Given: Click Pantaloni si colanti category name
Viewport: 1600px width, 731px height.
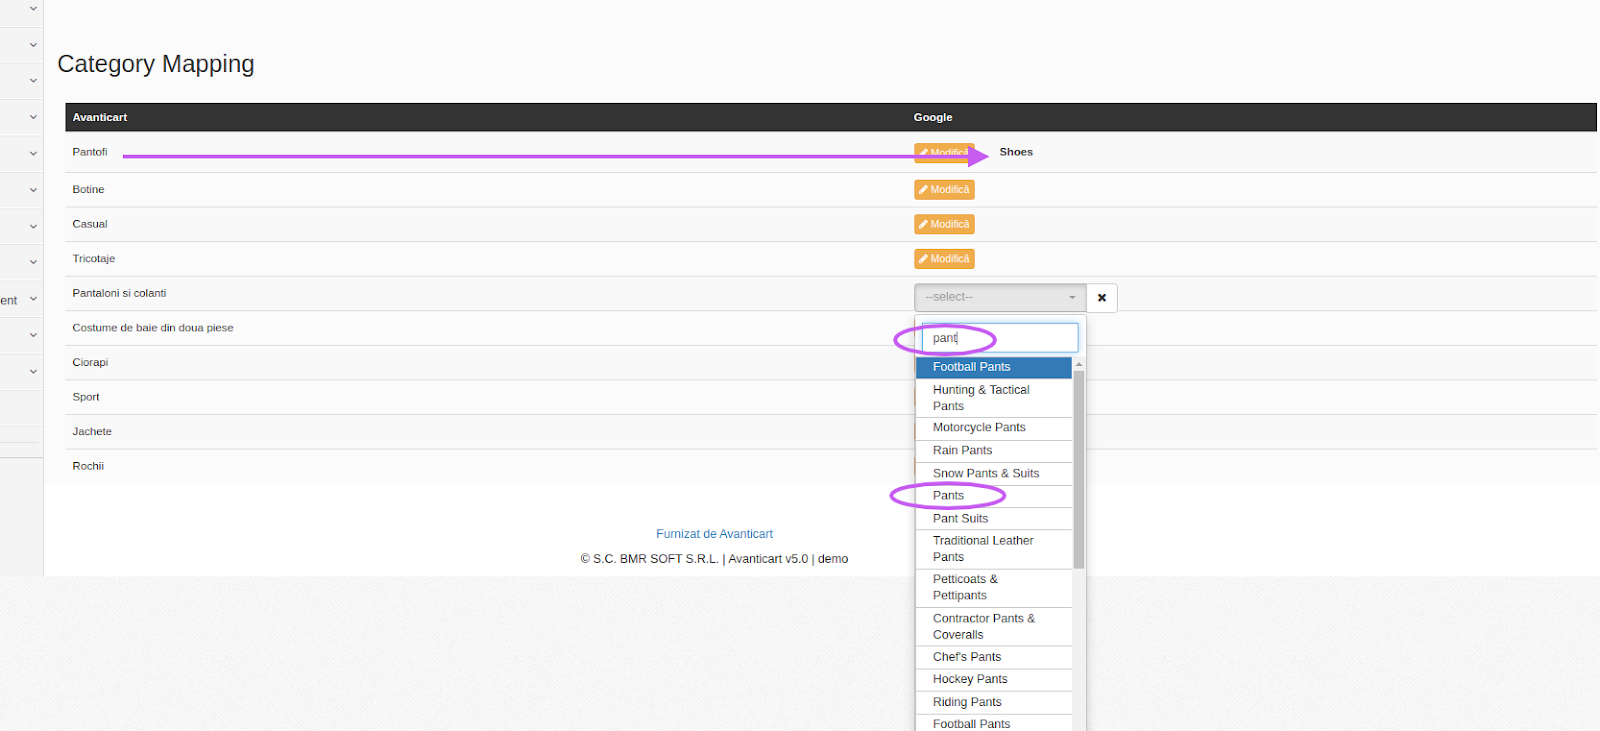Looking at the screenshot, I should pos(119,293).
